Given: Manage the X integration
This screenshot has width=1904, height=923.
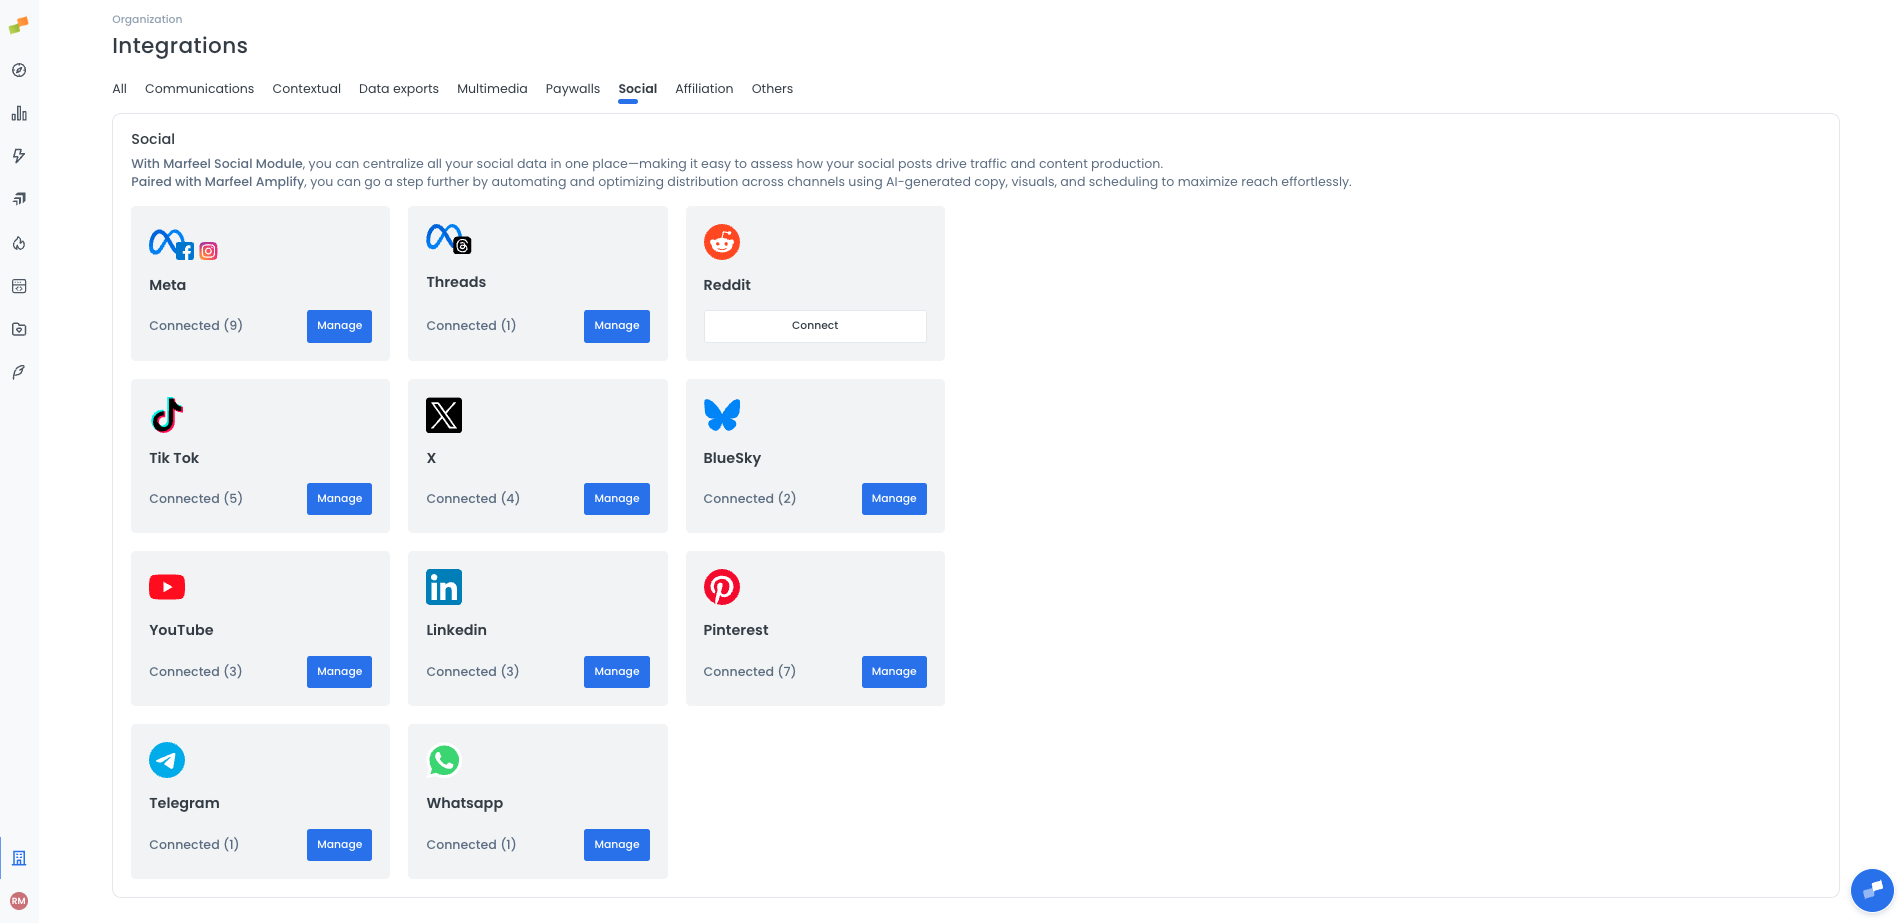Looking at the screenshot, I should 617,499.
